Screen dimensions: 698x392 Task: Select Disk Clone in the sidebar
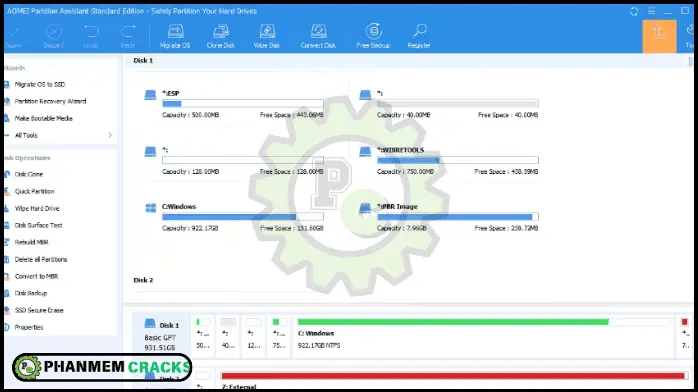(28, 174)
